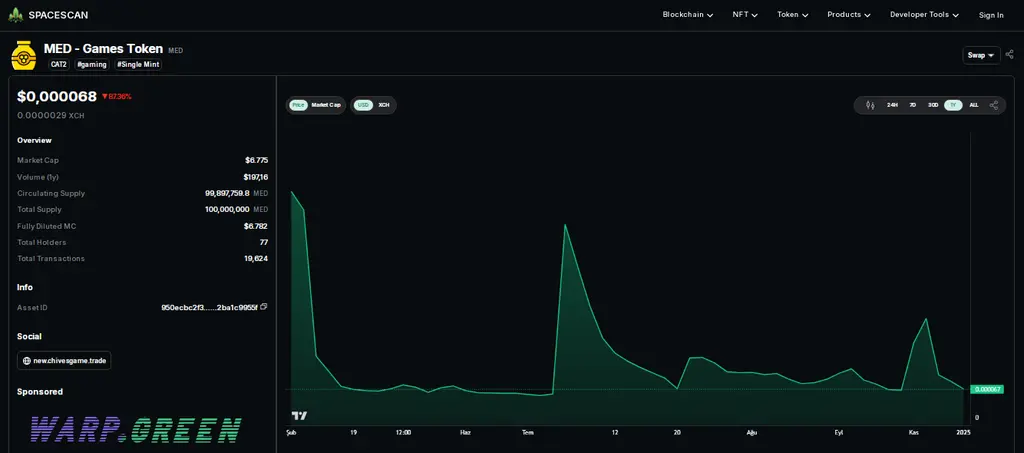
Task: Click the Şub label on chart axis
Action: (x=291, y=432)
